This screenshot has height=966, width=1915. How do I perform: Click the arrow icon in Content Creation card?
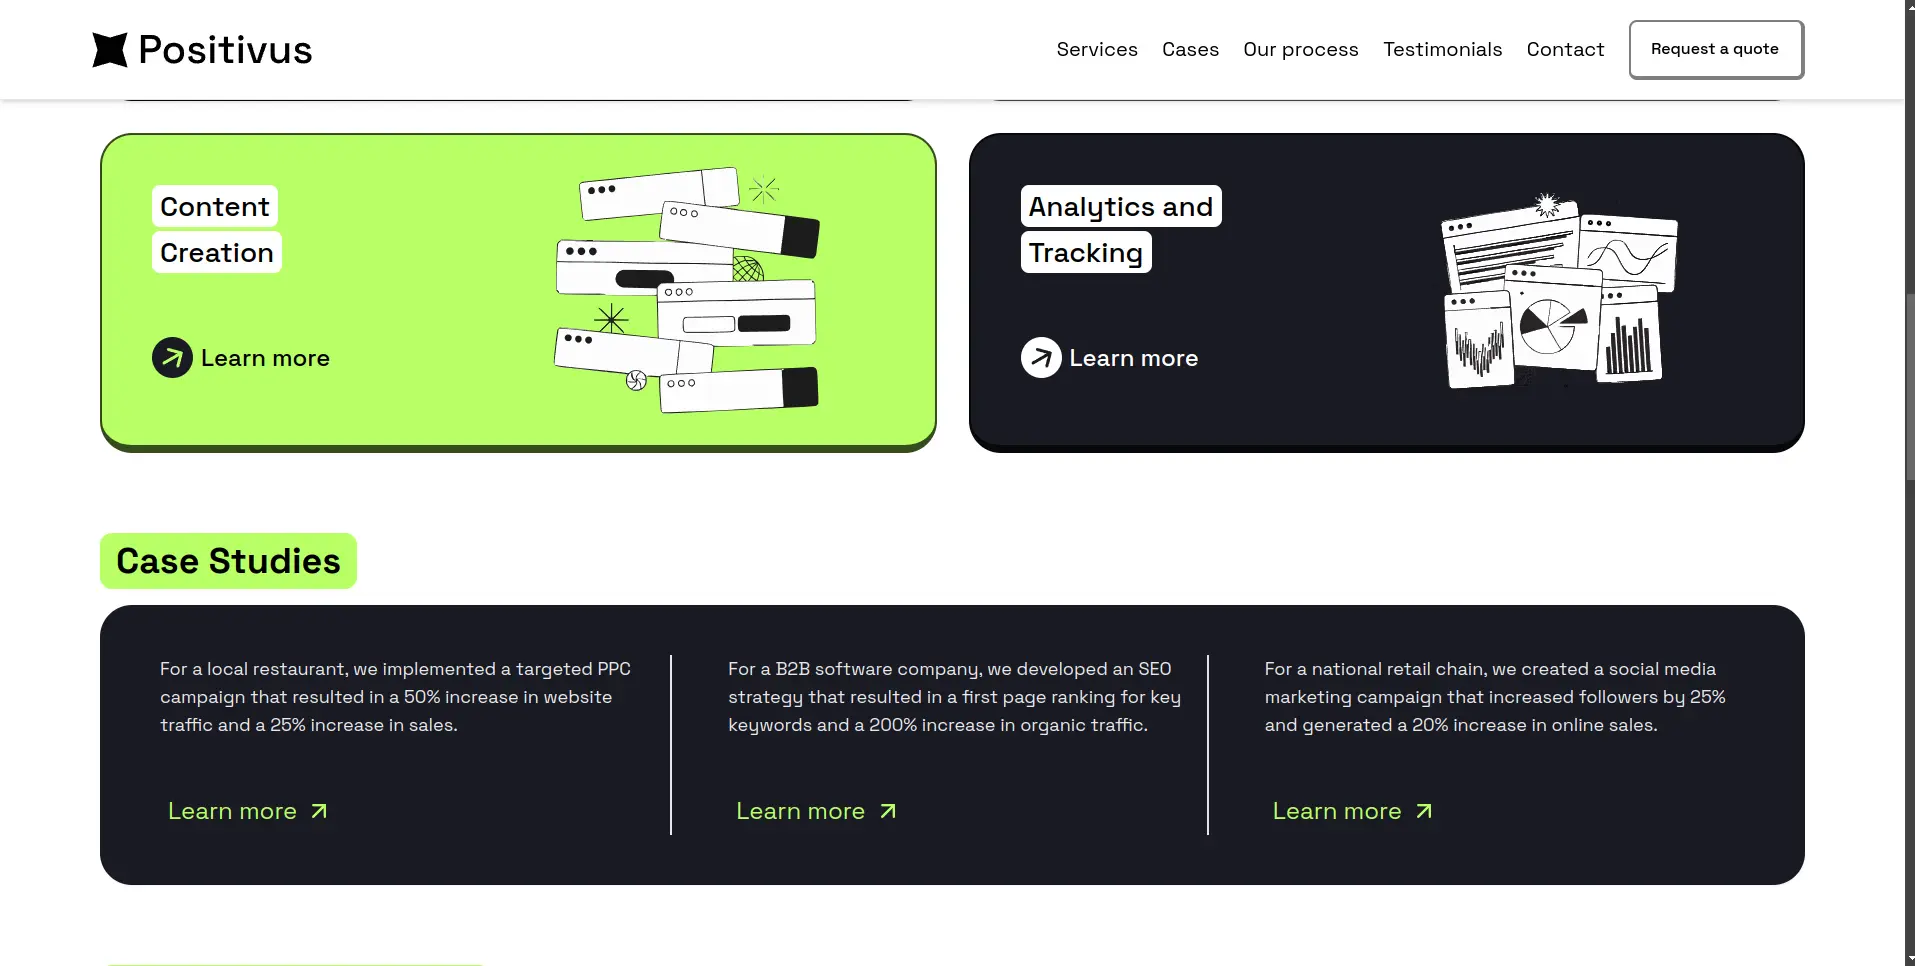tap(172, 358)
